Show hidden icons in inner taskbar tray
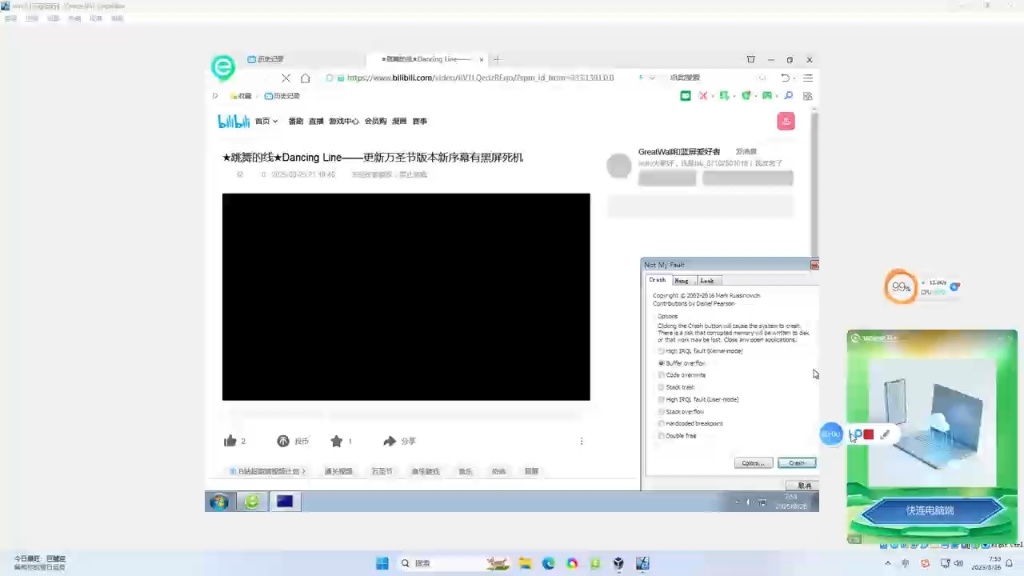1024x576 pixels. pos(737,502)
